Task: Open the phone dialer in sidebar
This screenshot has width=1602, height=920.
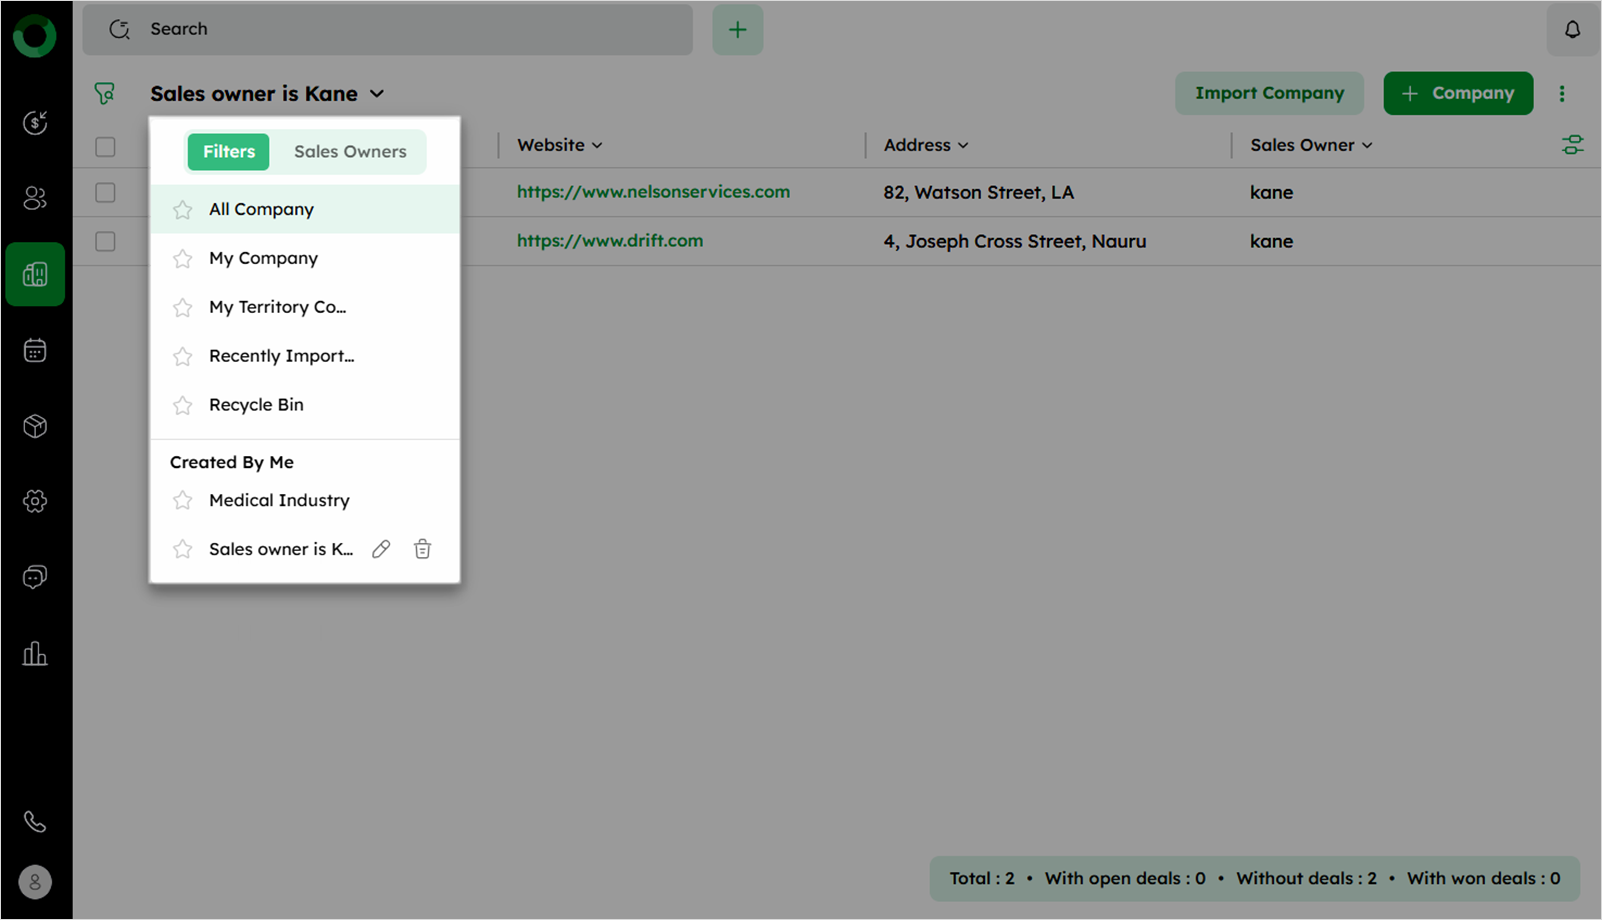Action: point(35,821)
